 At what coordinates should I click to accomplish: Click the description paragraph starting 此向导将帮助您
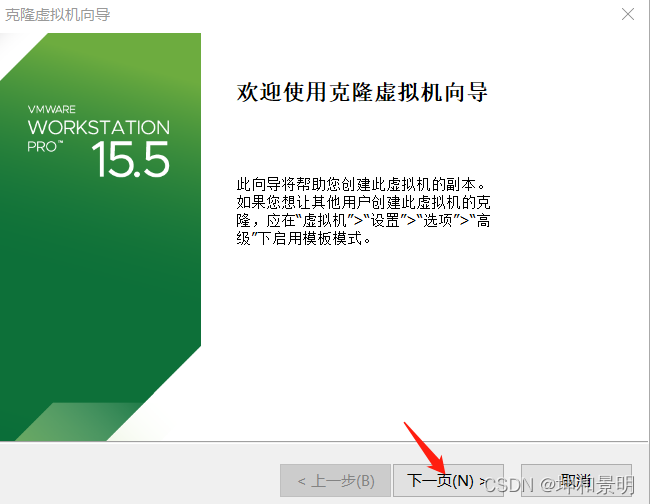(x=363, y=211)
